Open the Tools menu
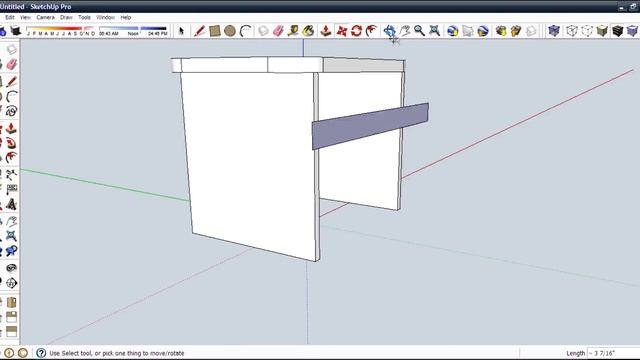The height and width of the screenshot is (360, 640). pyautogui.click(x=84, y=18)
